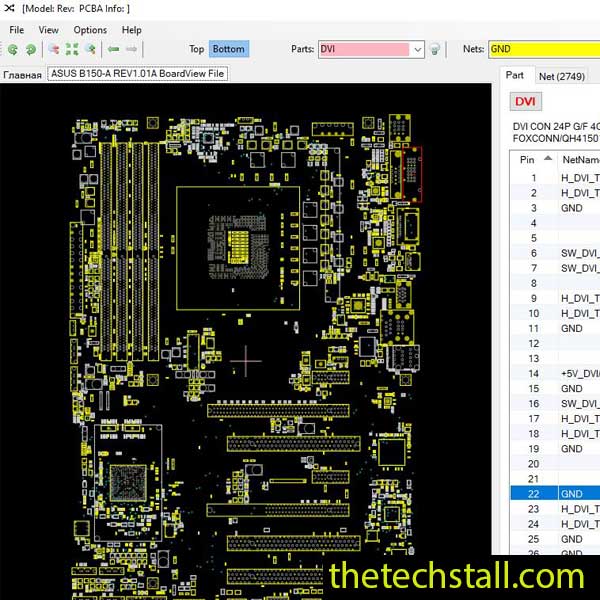
Task: Sort pin list by Pin column header
Action: pyautogui.click(x=528, y=159)
